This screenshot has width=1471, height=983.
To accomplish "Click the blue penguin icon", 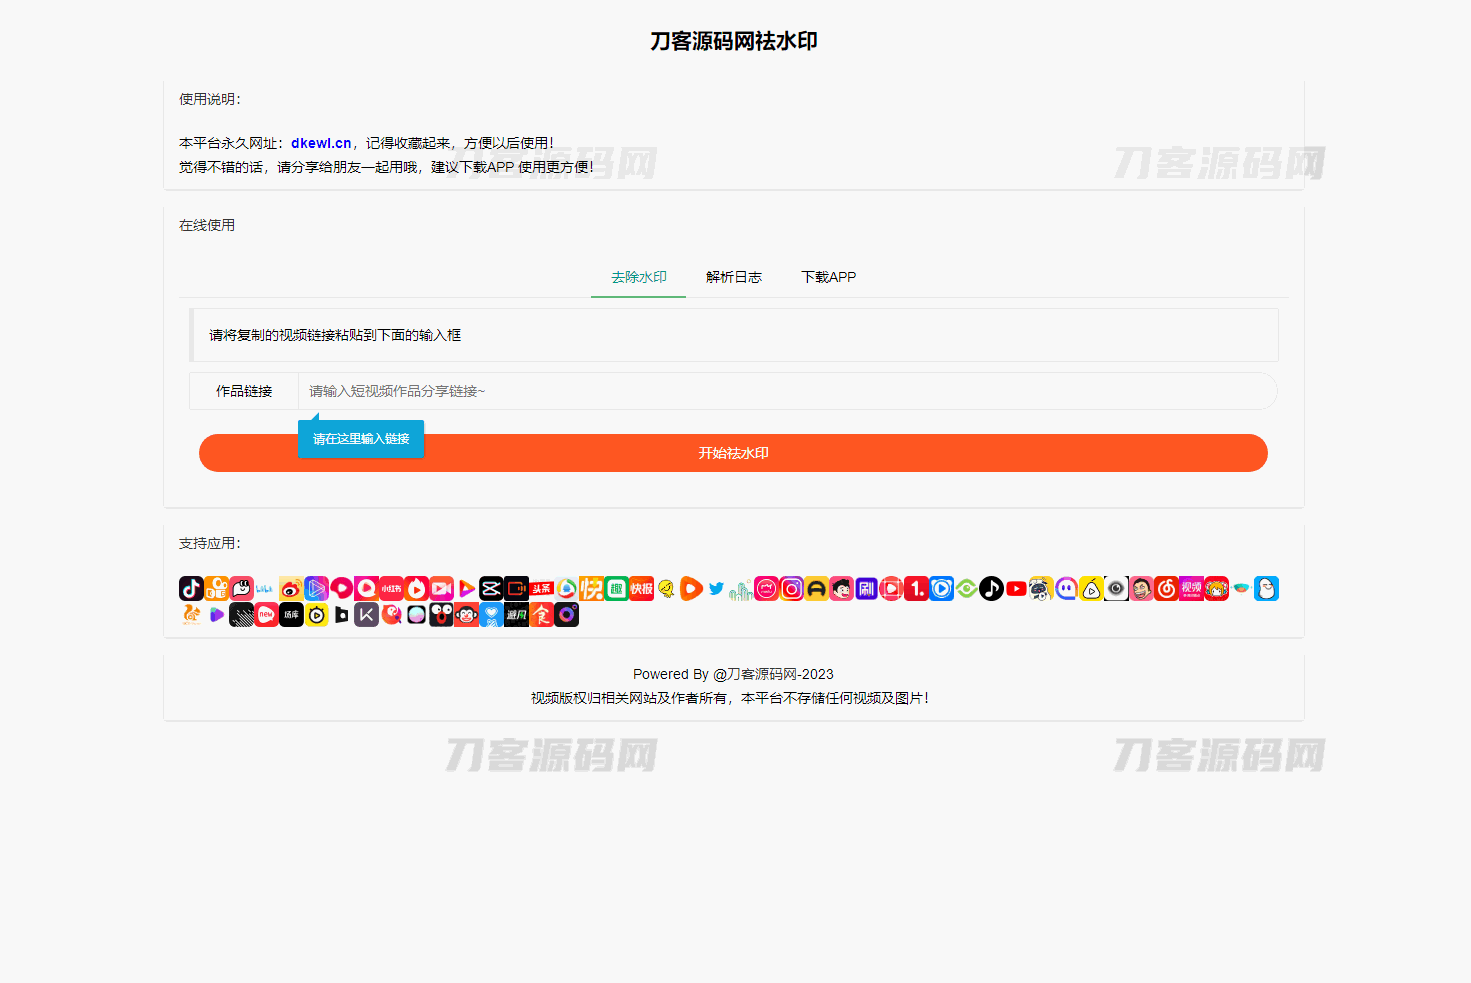I will coord(1266,589).
